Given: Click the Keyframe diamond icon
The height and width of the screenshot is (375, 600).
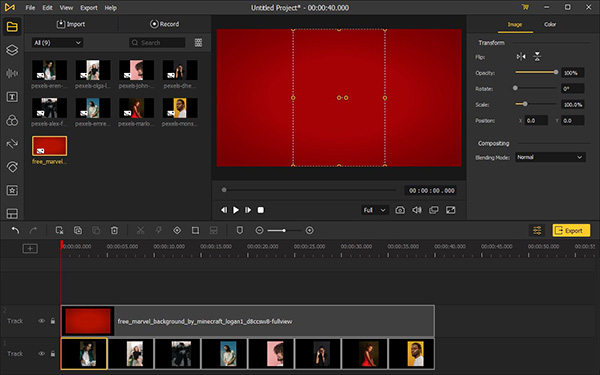Looking at the screenshot, I should tap(177, 230).
